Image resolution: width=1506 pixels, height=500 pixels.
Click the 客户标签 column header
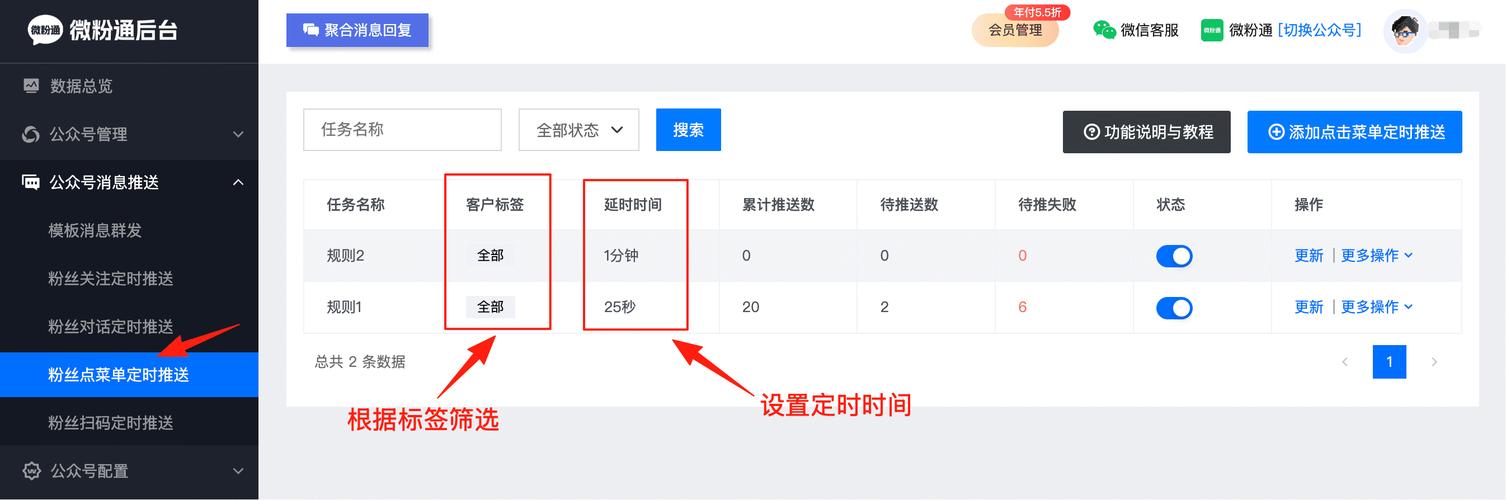pos(494,204)
